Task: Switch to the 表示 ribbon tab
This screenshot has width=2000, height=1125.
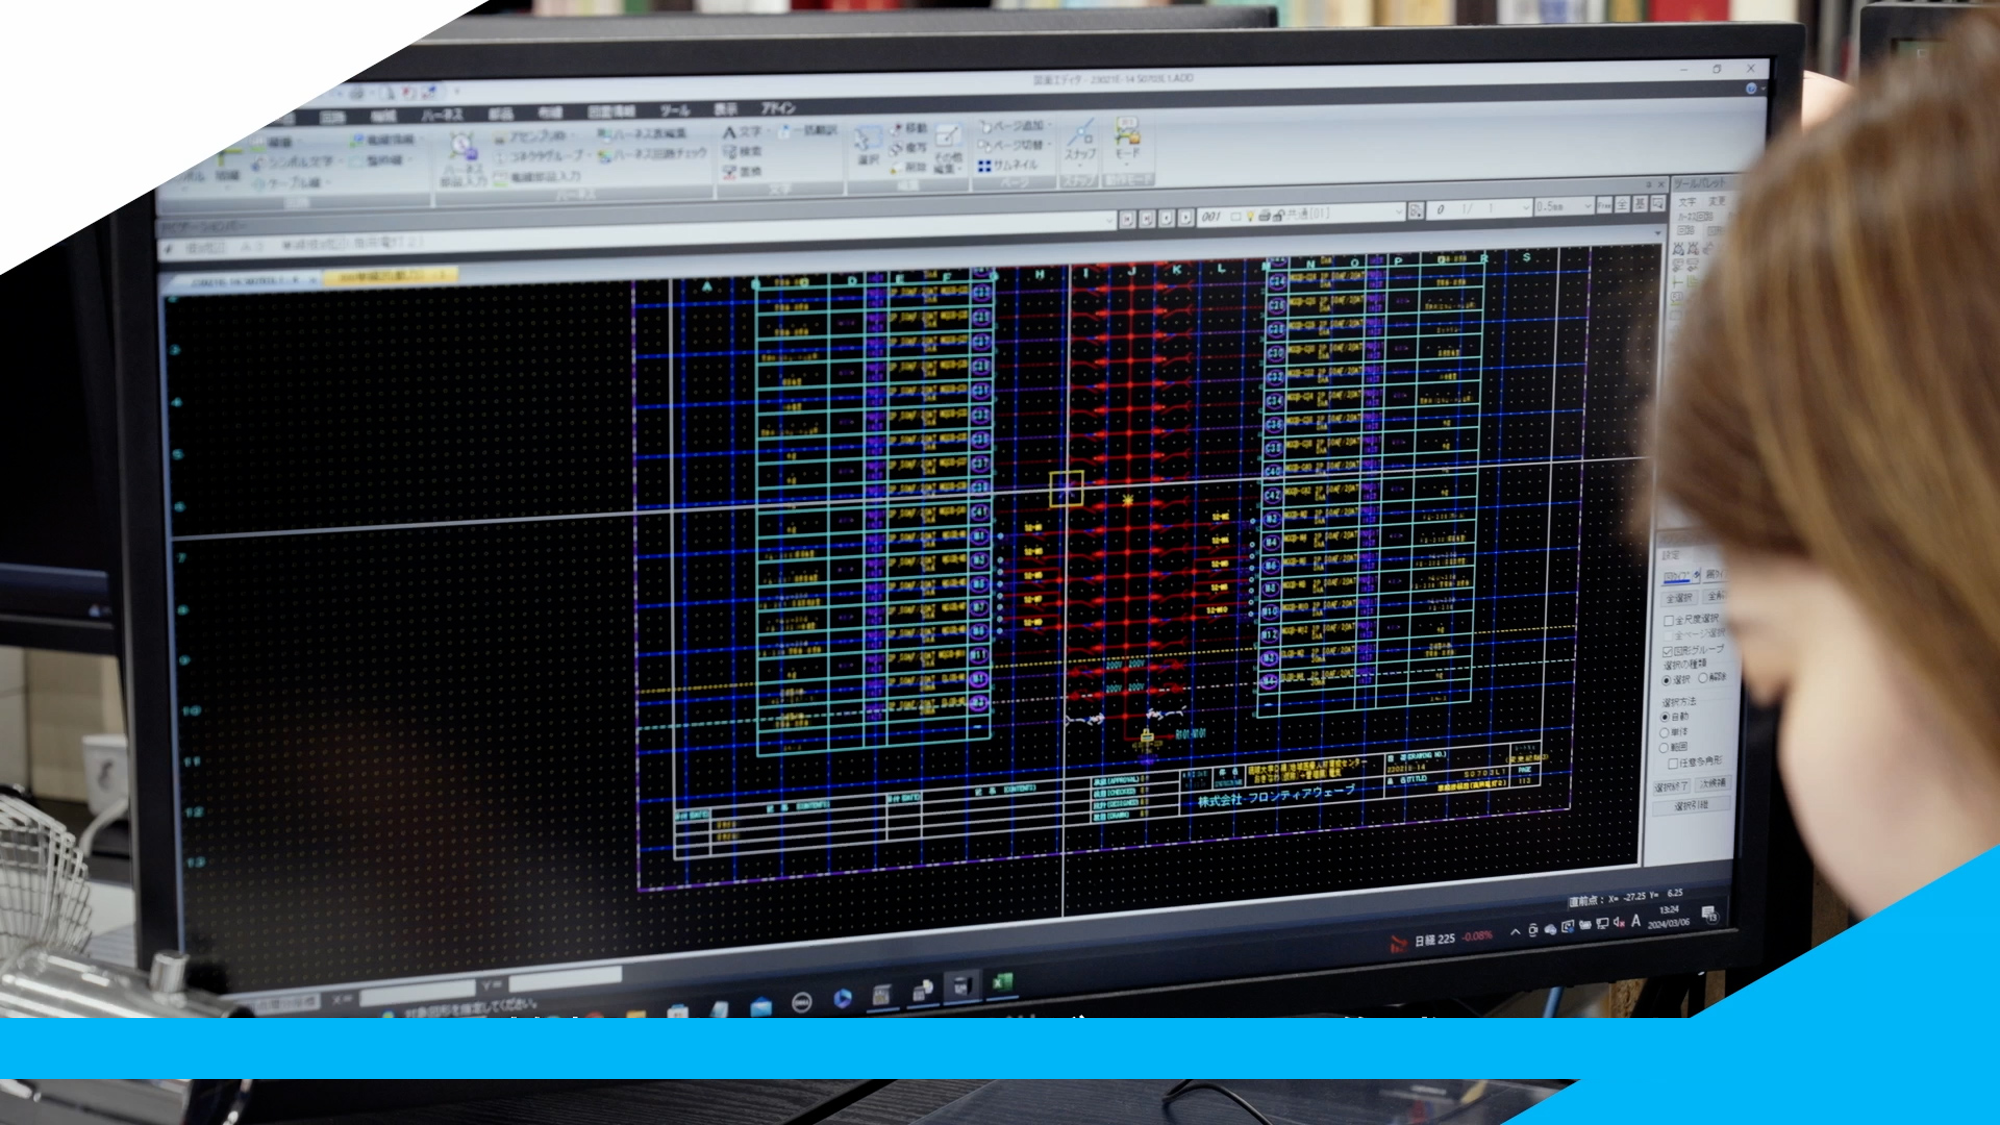Action: click(726, 109)
